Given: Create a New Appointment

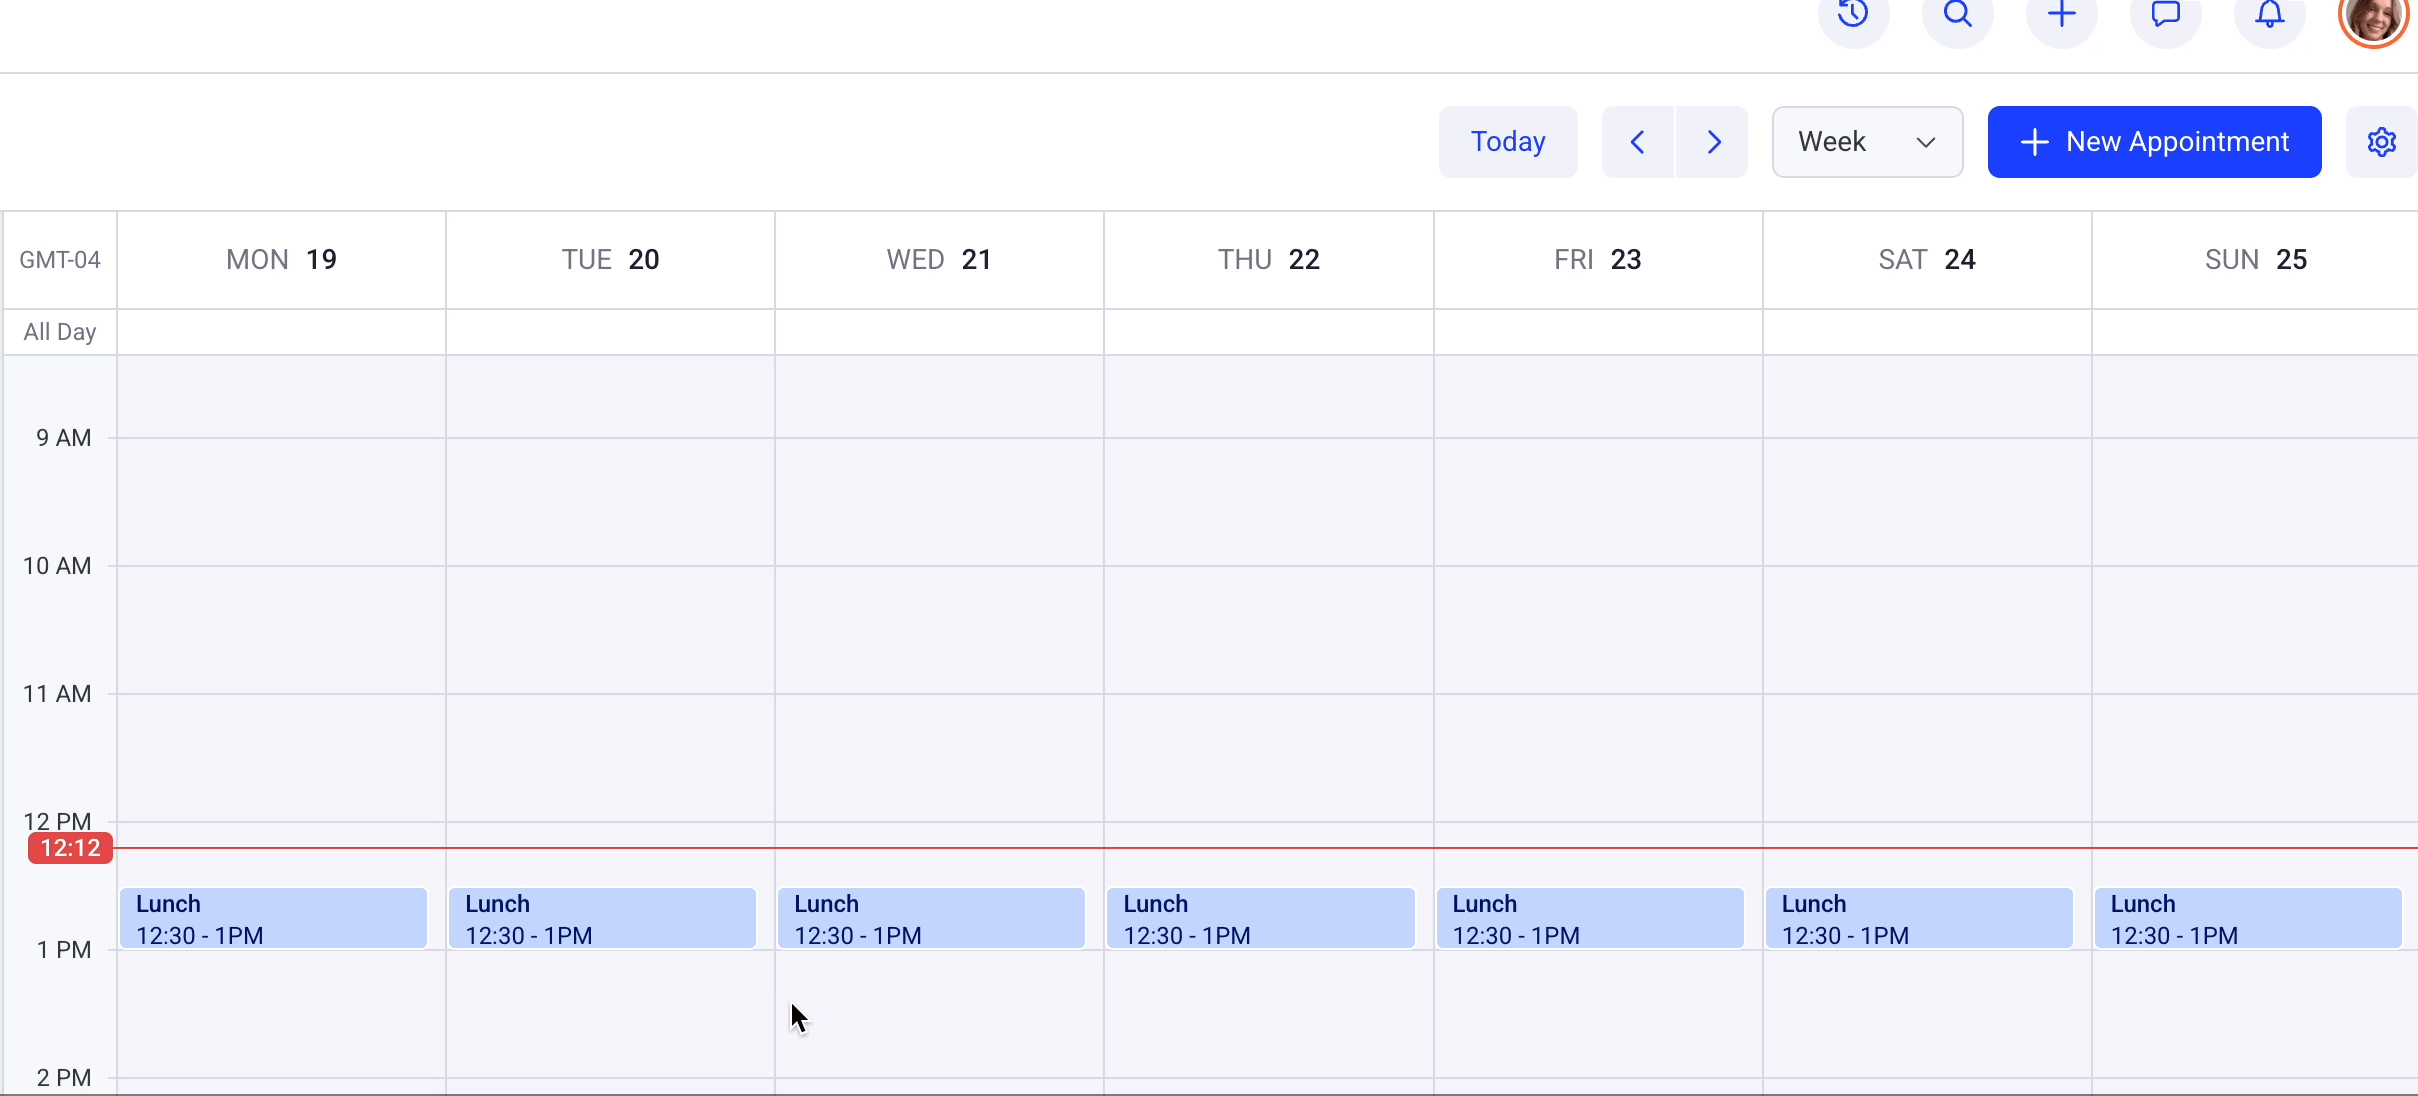Looking at the screenshot, I should [x=2153, y=141].
